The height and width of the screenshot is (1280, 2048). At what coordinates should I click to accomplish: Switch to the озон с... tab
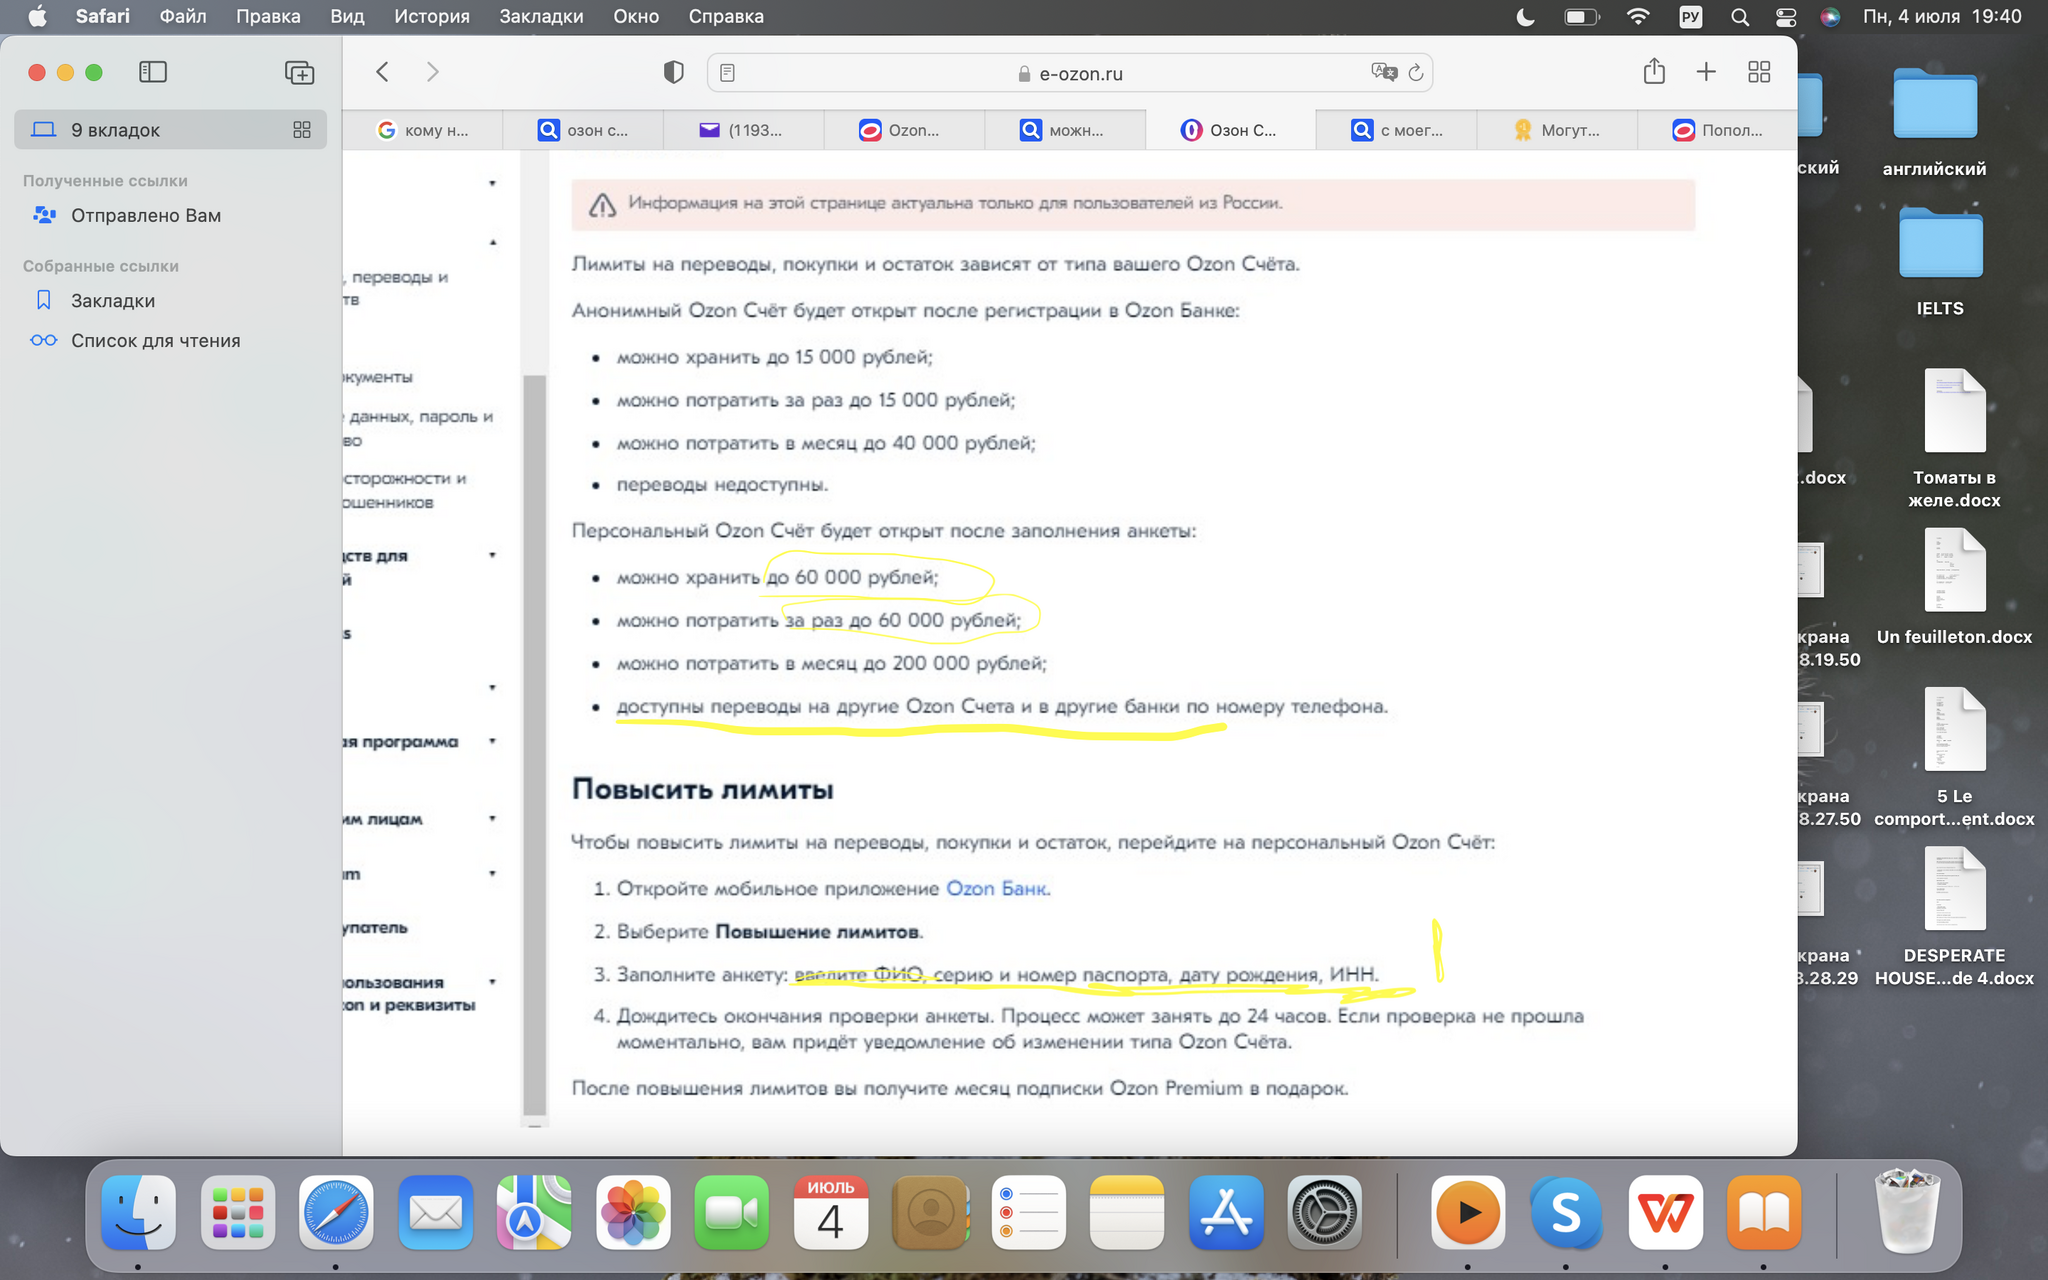pos(584,130)
